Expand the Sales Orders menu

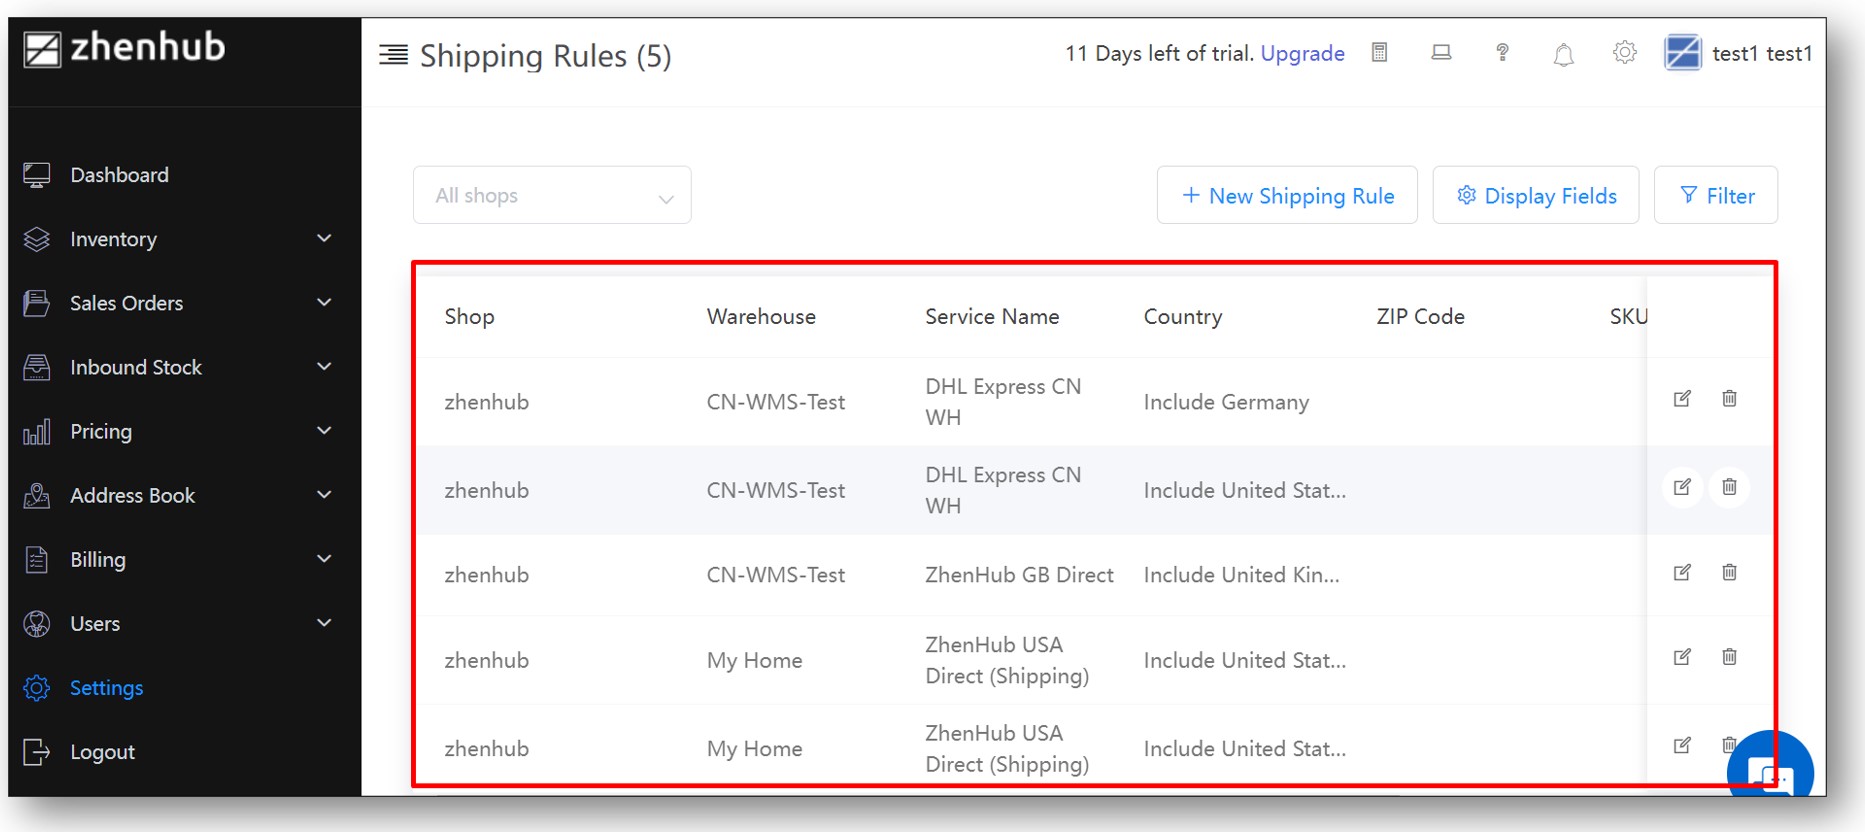coord(180,303)
